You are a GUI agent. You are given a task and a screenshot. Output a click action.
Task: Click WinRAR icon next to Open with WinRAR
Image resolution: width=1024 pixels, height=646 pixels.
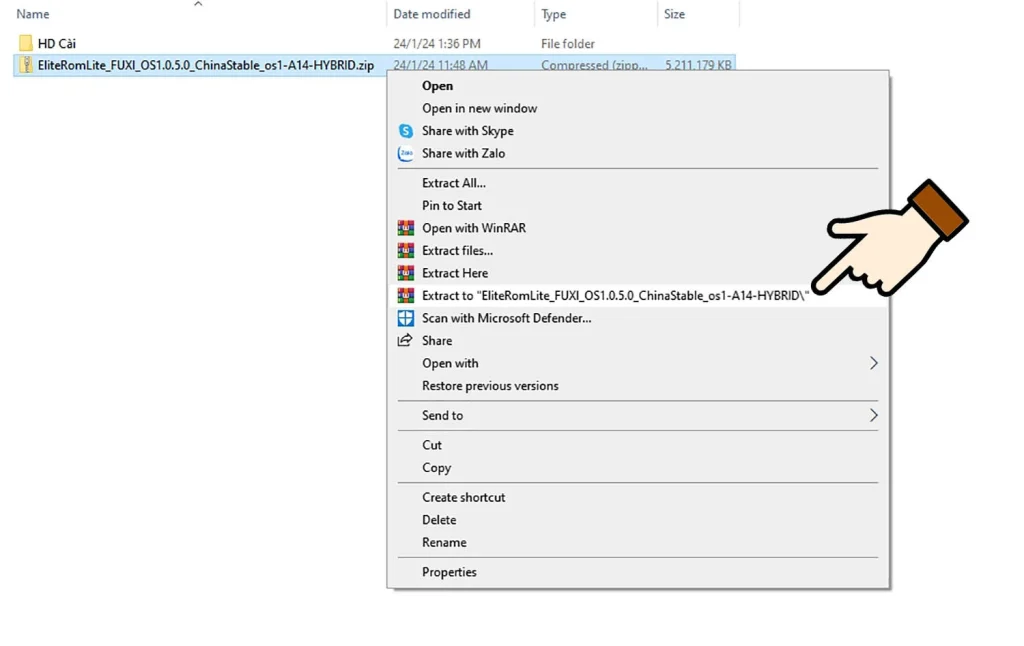point(405,228)
